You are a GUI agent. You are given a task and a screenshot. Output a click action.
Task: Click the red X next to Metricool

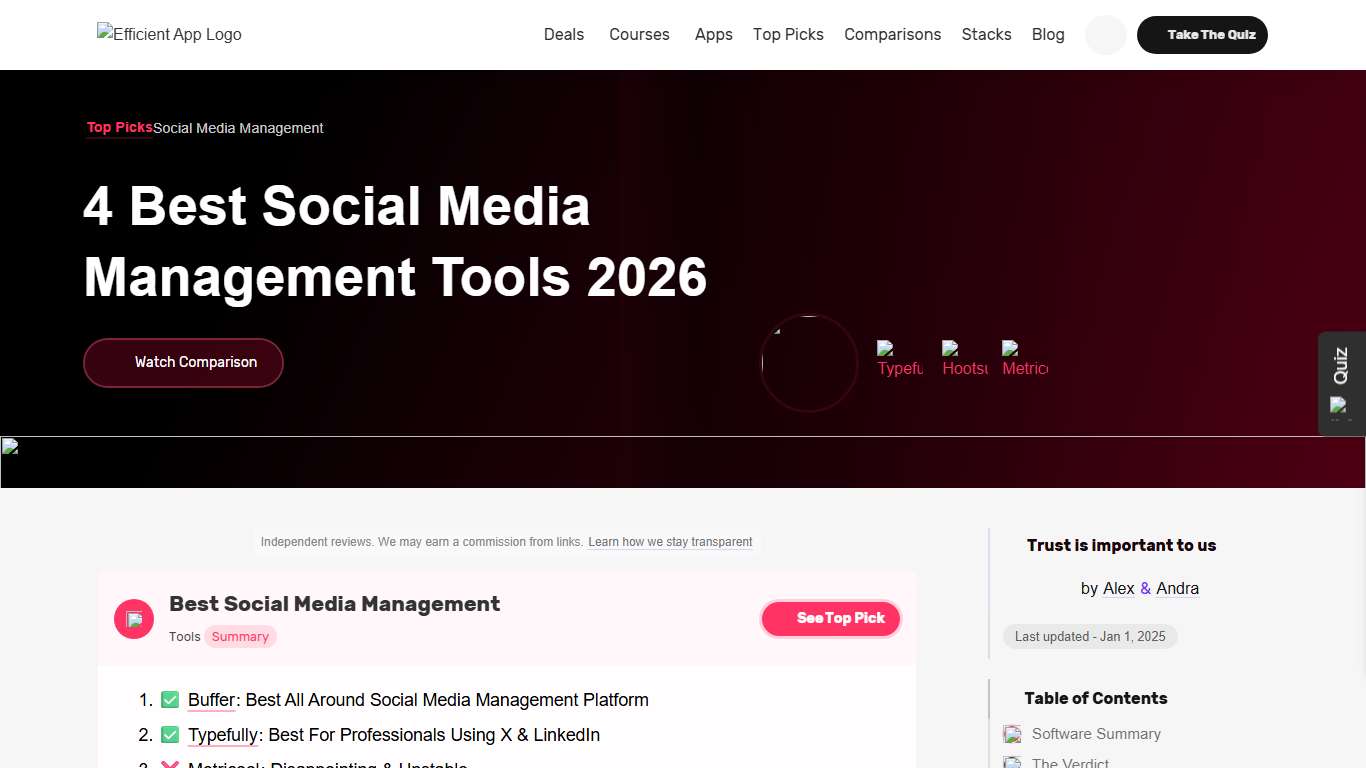[x=169, y=765]
